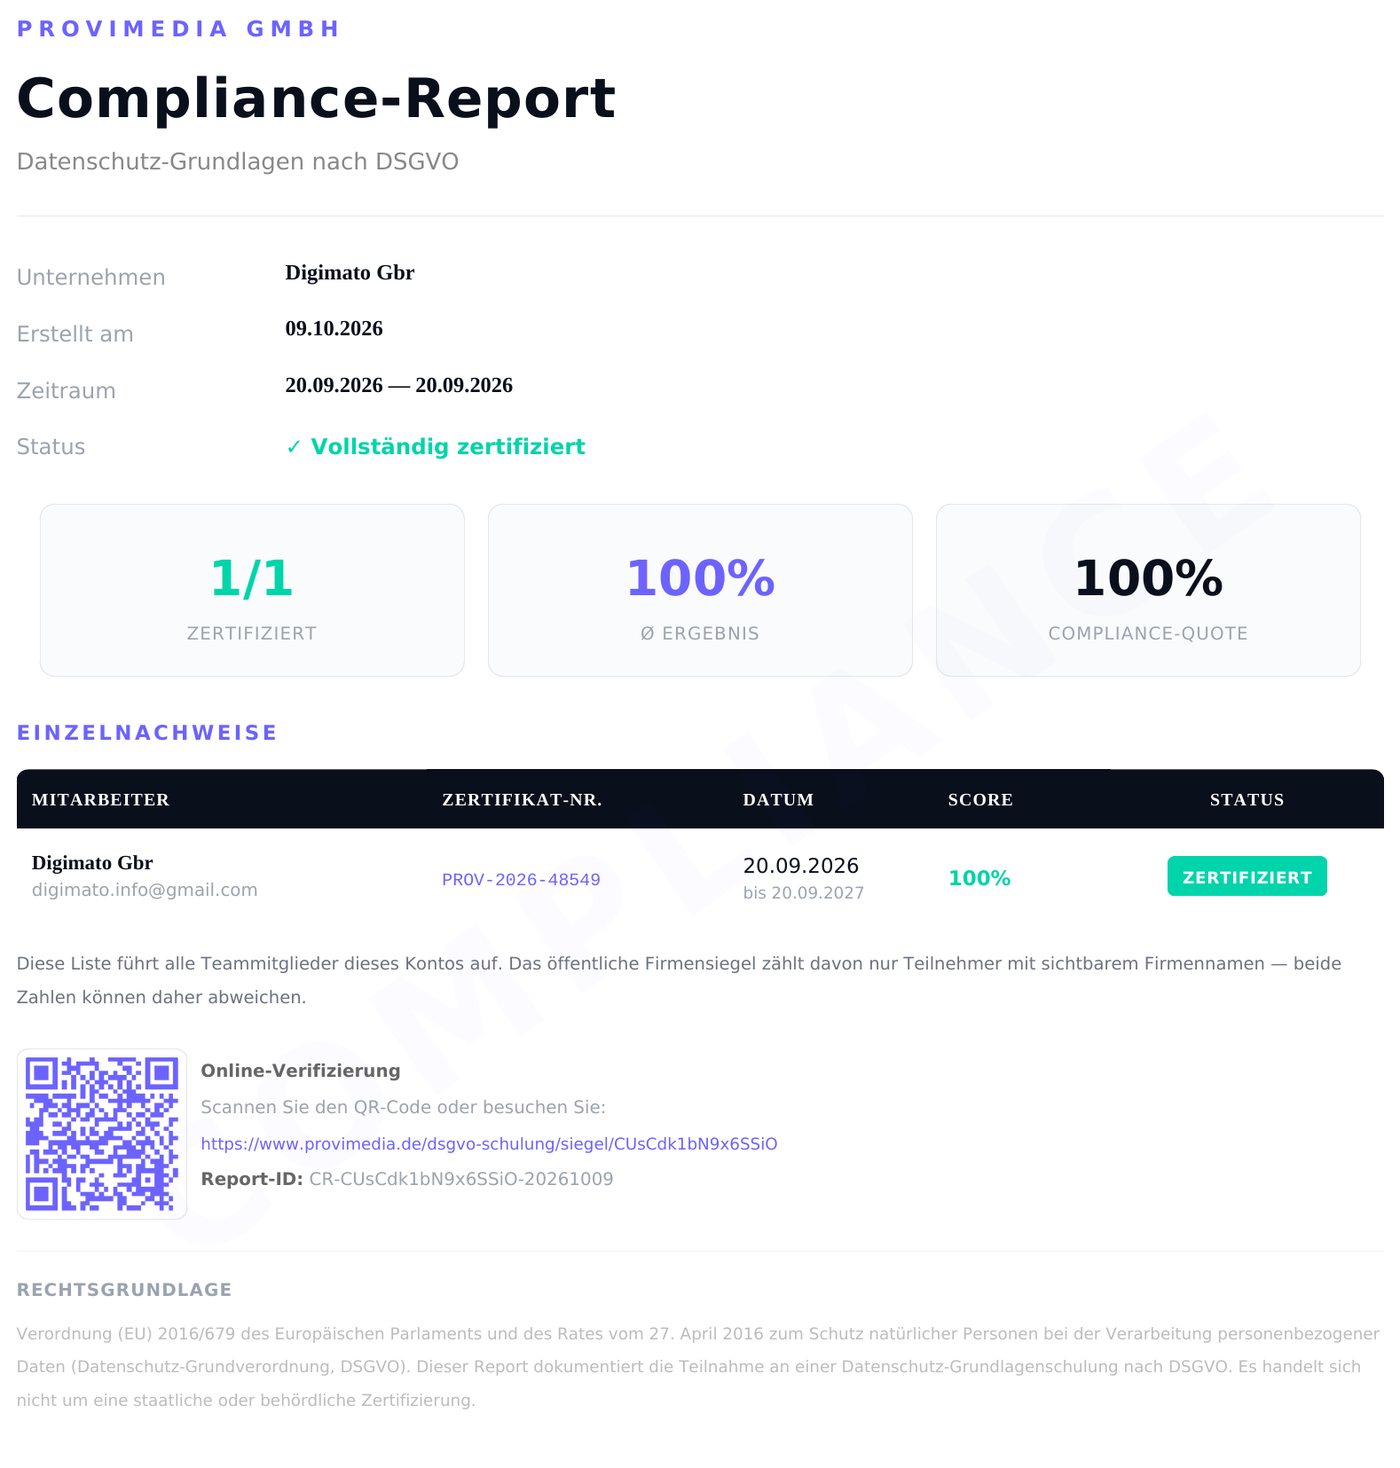Select the 1/1 ZERTIFIZIERT summary card
The width and height of the screenshot is (1400, 1468).
click(252, 590)
